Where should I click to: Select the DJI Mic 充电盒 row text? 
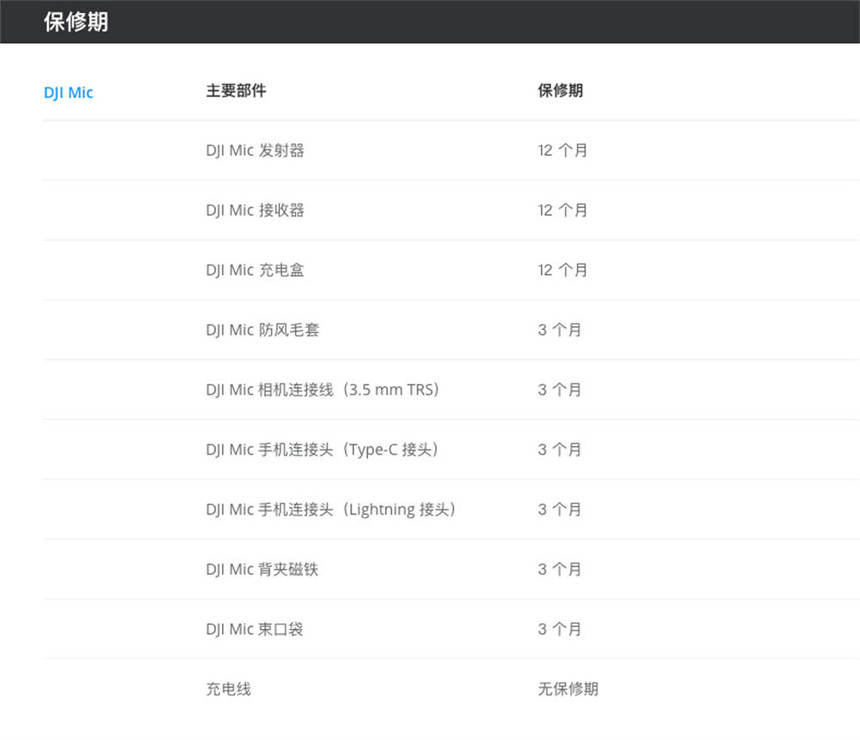(x=255, y=270)
